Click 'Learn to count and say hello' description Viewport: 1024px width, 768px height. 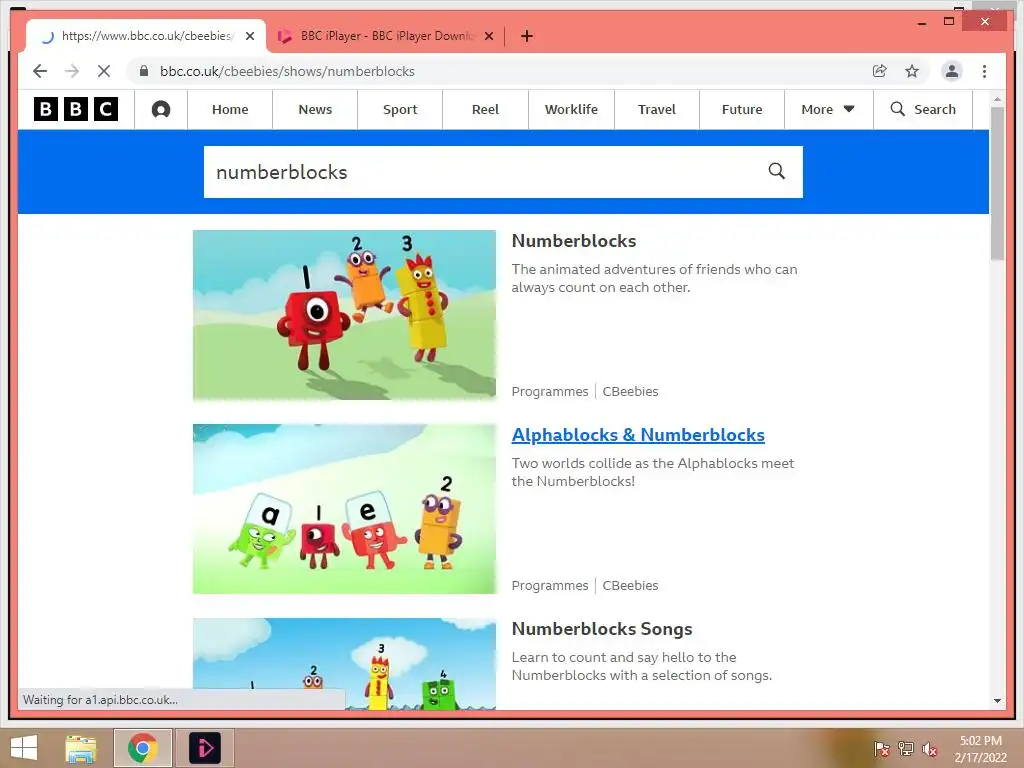[x=641, y=666]
